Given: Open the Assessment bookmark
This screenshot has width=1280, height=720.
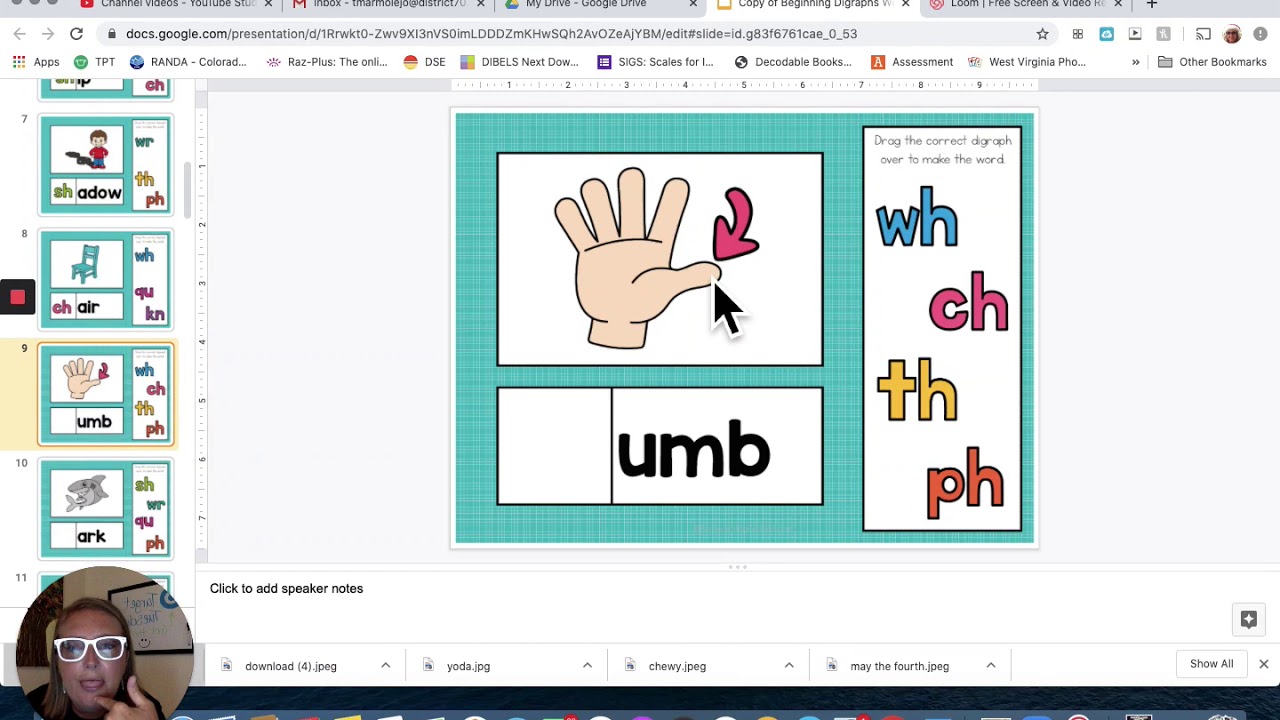Looking at the screenshot, I should 912,62.
